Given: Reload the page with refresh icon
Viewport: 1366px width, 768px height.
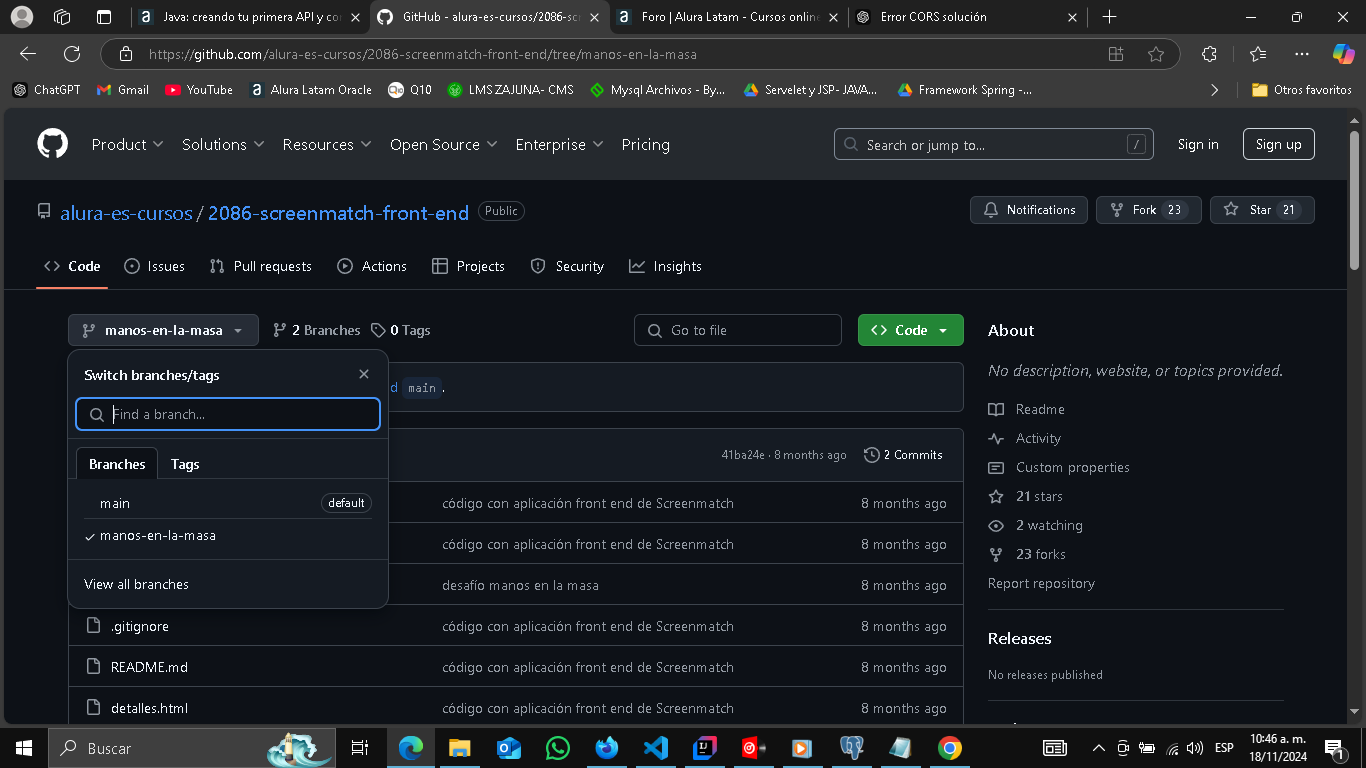Looking at the screenshot, I should coord(72,54).
